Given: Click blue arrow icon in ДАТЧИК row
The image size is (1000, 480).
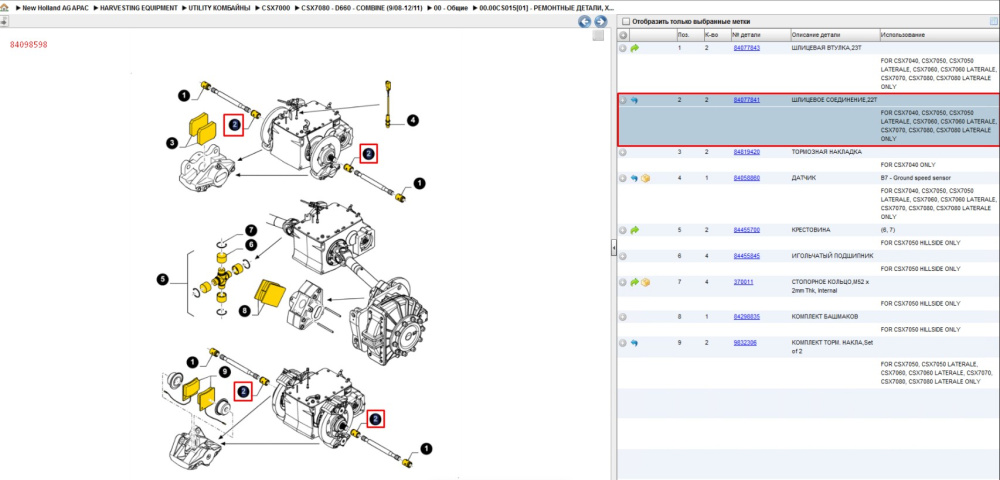Looking at the screenshot, I should point(635,178).
